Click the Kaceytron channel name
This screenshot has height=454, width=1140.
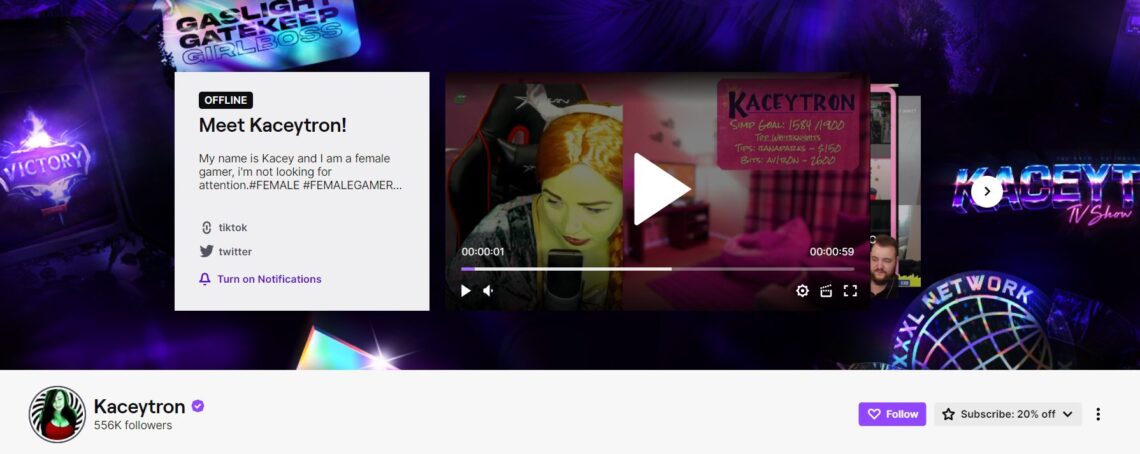139,406
